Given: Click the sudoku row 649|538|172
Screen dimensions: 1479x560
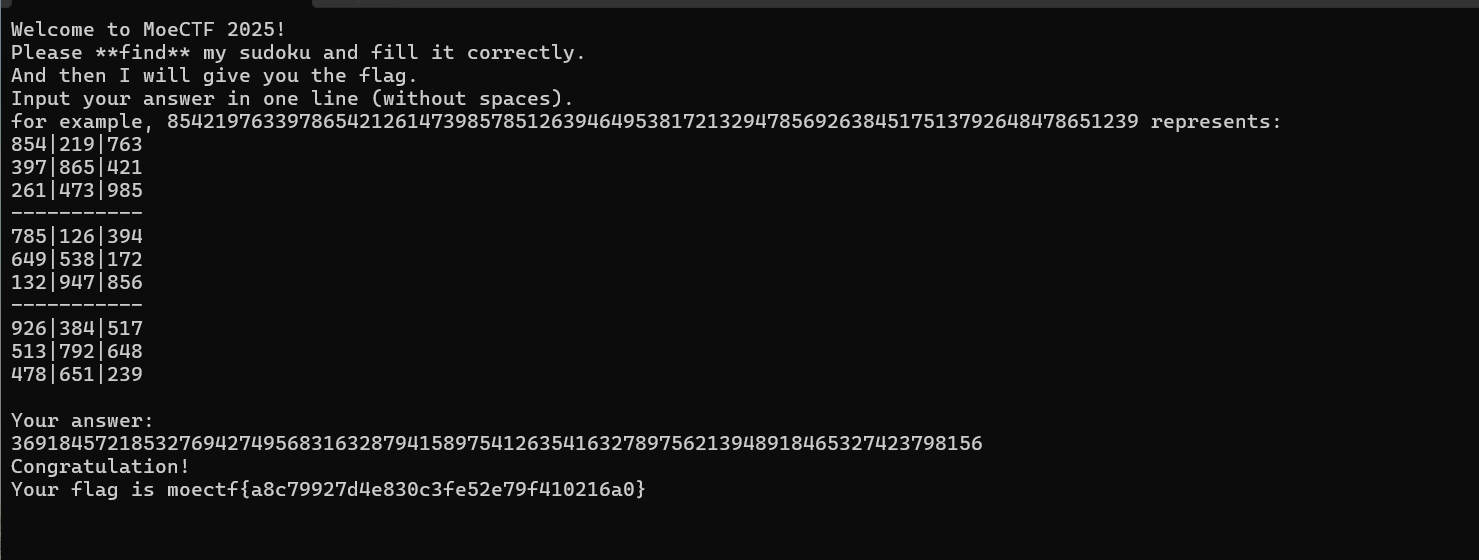Looking at the screenshot, I should (x=77, y=260).
